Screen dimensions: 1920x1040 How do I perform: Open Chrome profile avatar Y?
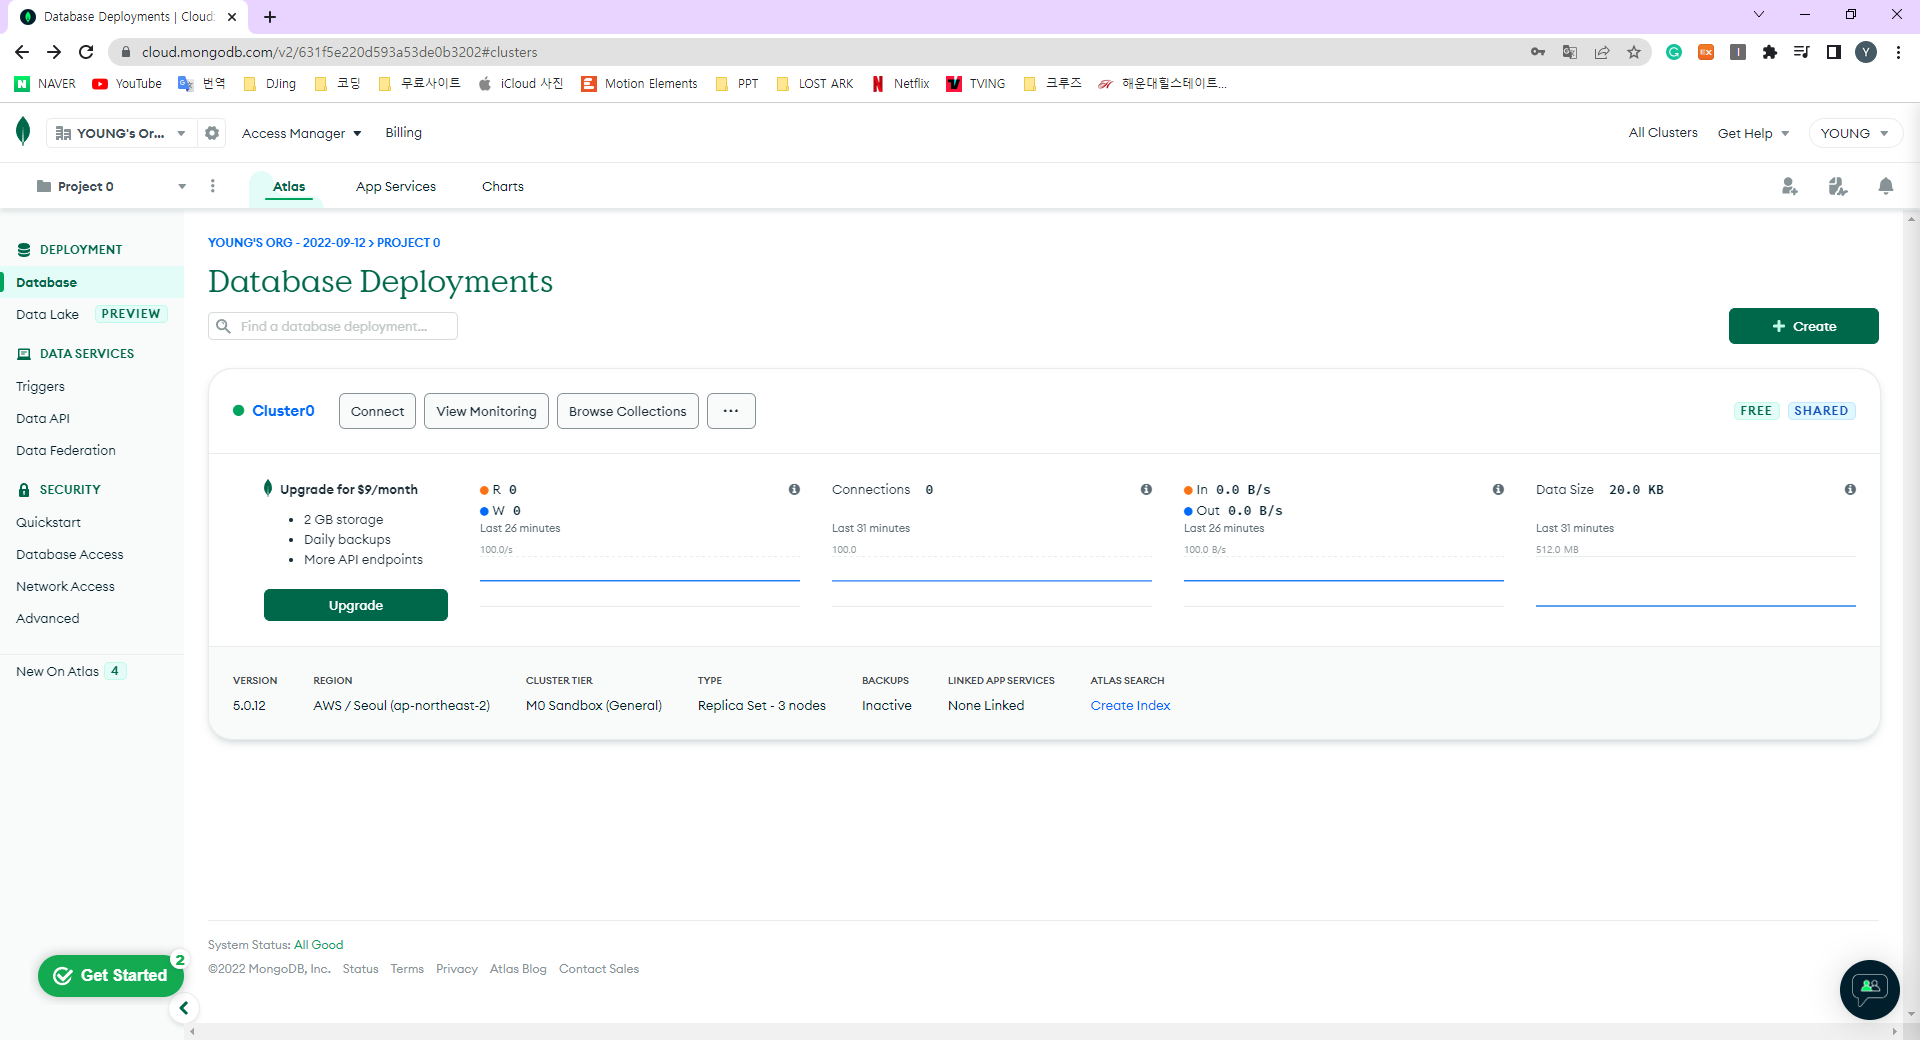pos(1866,52)
